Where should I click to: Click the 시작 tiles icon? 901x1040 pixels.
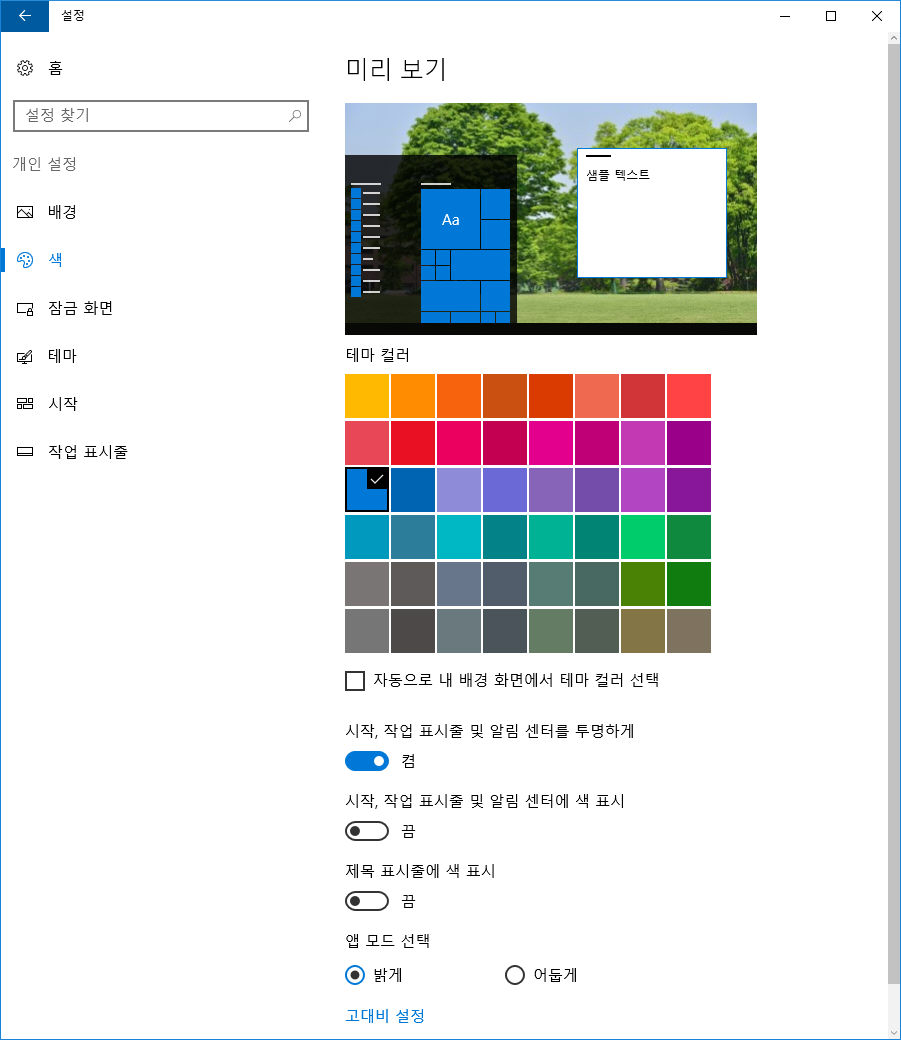pos(25,403)
